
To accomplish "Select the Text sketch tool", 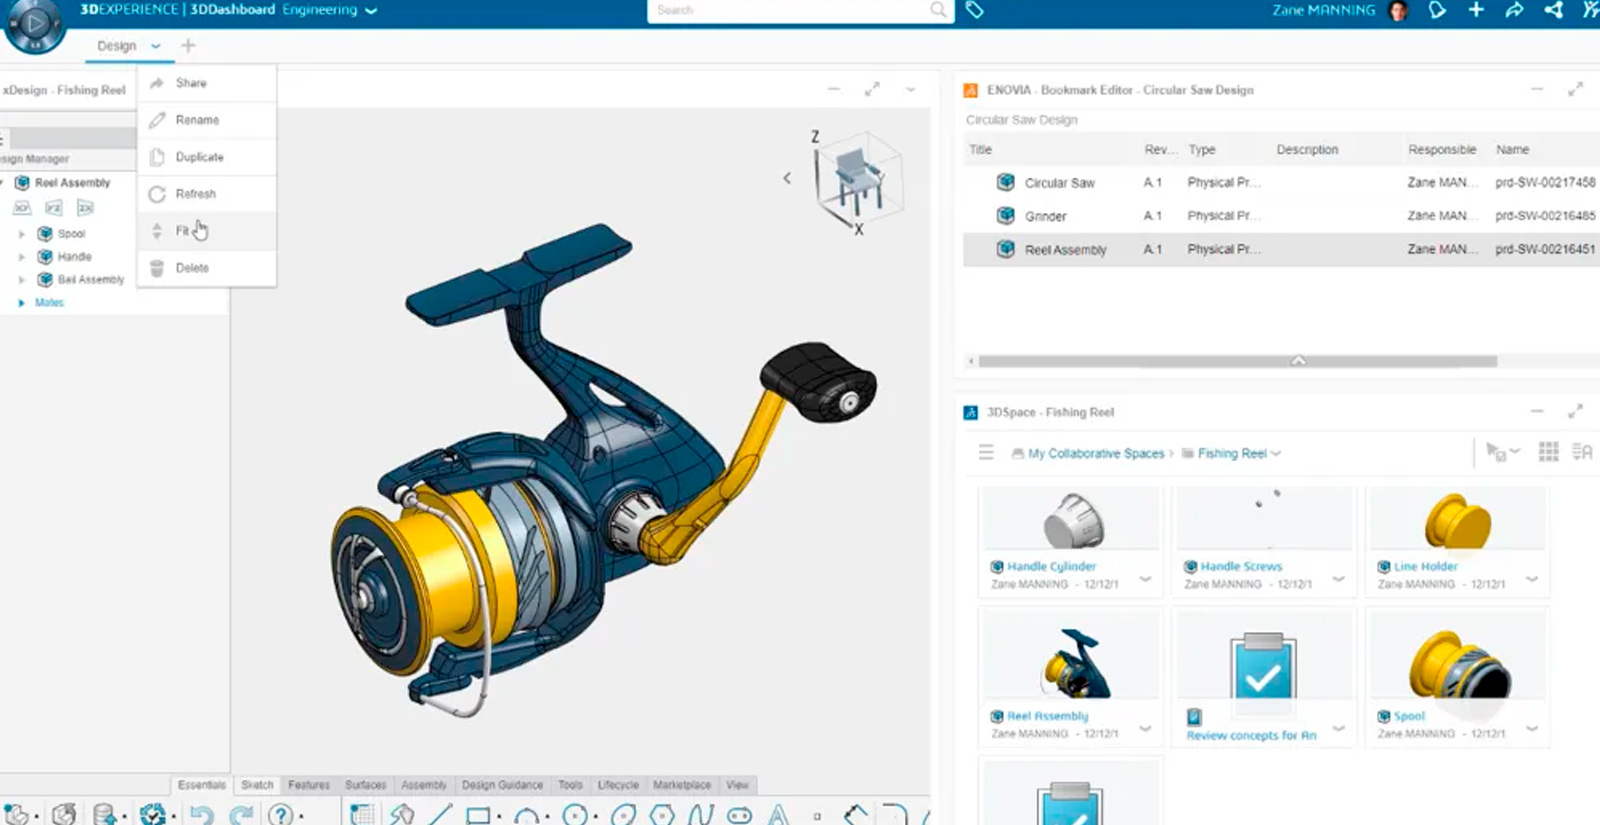I will [778, 815].
